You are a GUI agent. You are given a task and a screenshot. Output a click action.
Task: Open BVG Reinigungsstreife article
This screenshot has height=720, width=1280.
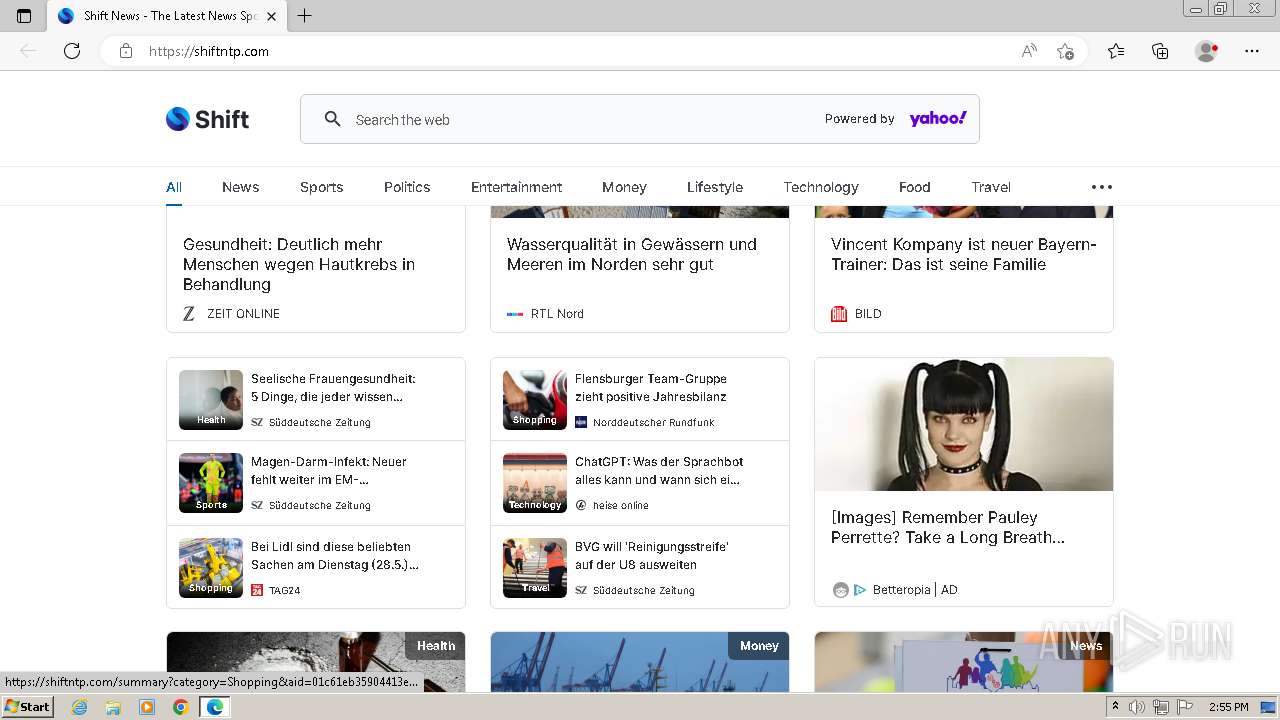tap(652, 556)
